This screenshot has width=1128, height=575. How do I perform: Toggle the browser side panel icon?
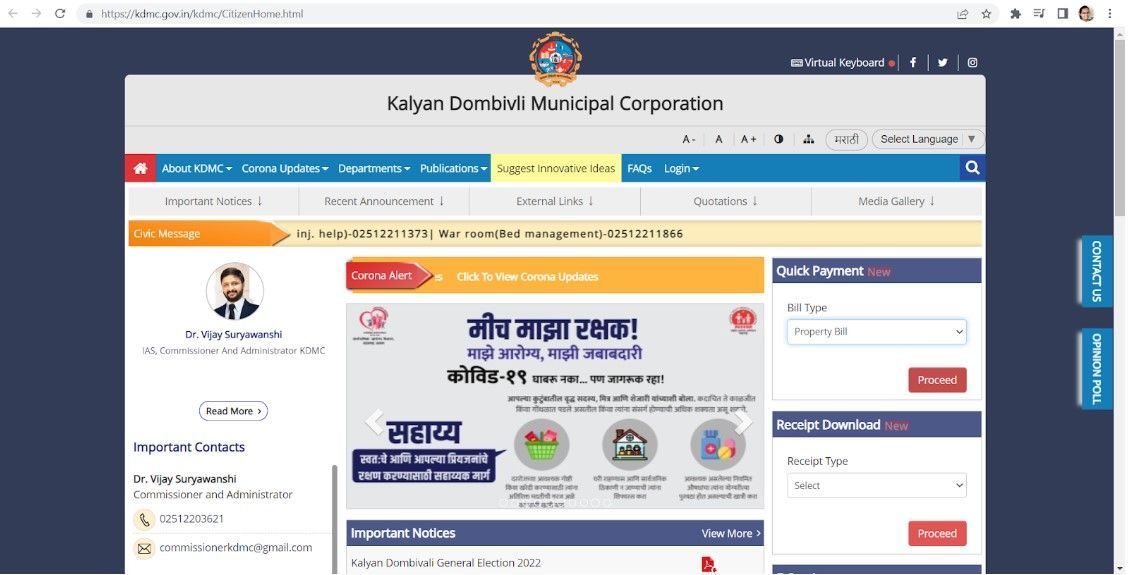[x=1063, y=14]
